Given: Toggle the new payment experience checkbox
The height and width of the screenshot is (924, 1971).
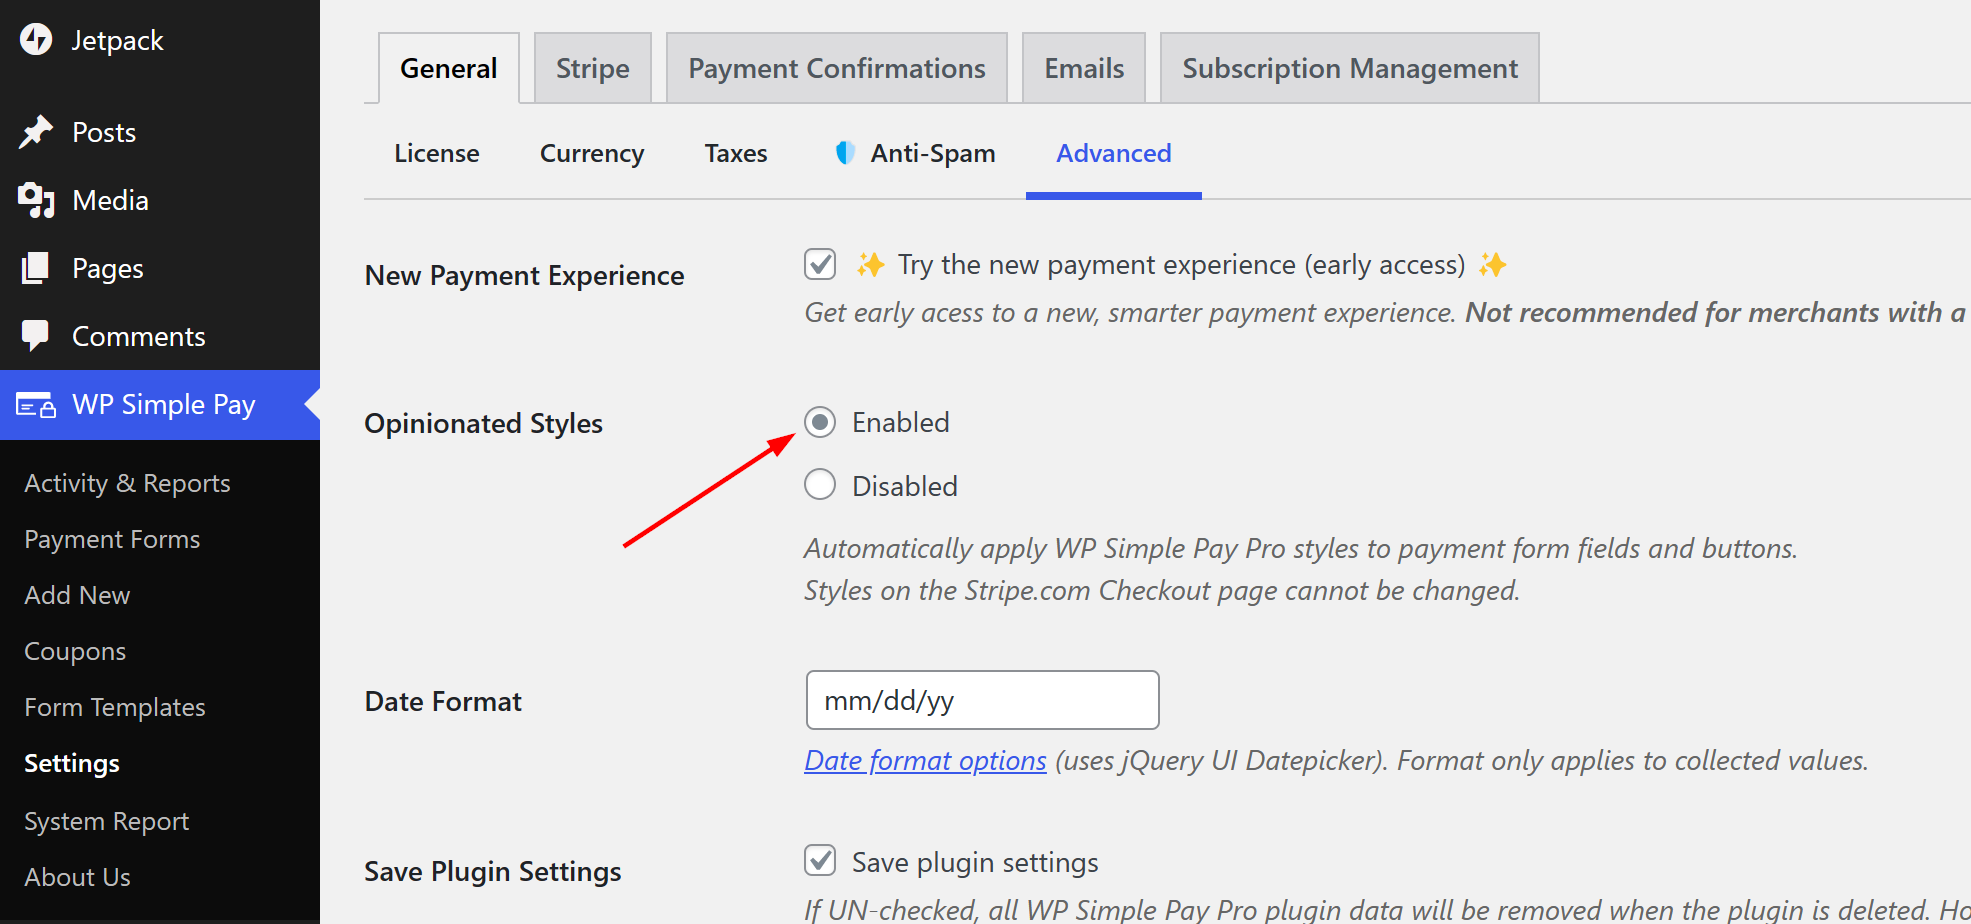Looking at the screenshot, I should [x=820, y=264].
